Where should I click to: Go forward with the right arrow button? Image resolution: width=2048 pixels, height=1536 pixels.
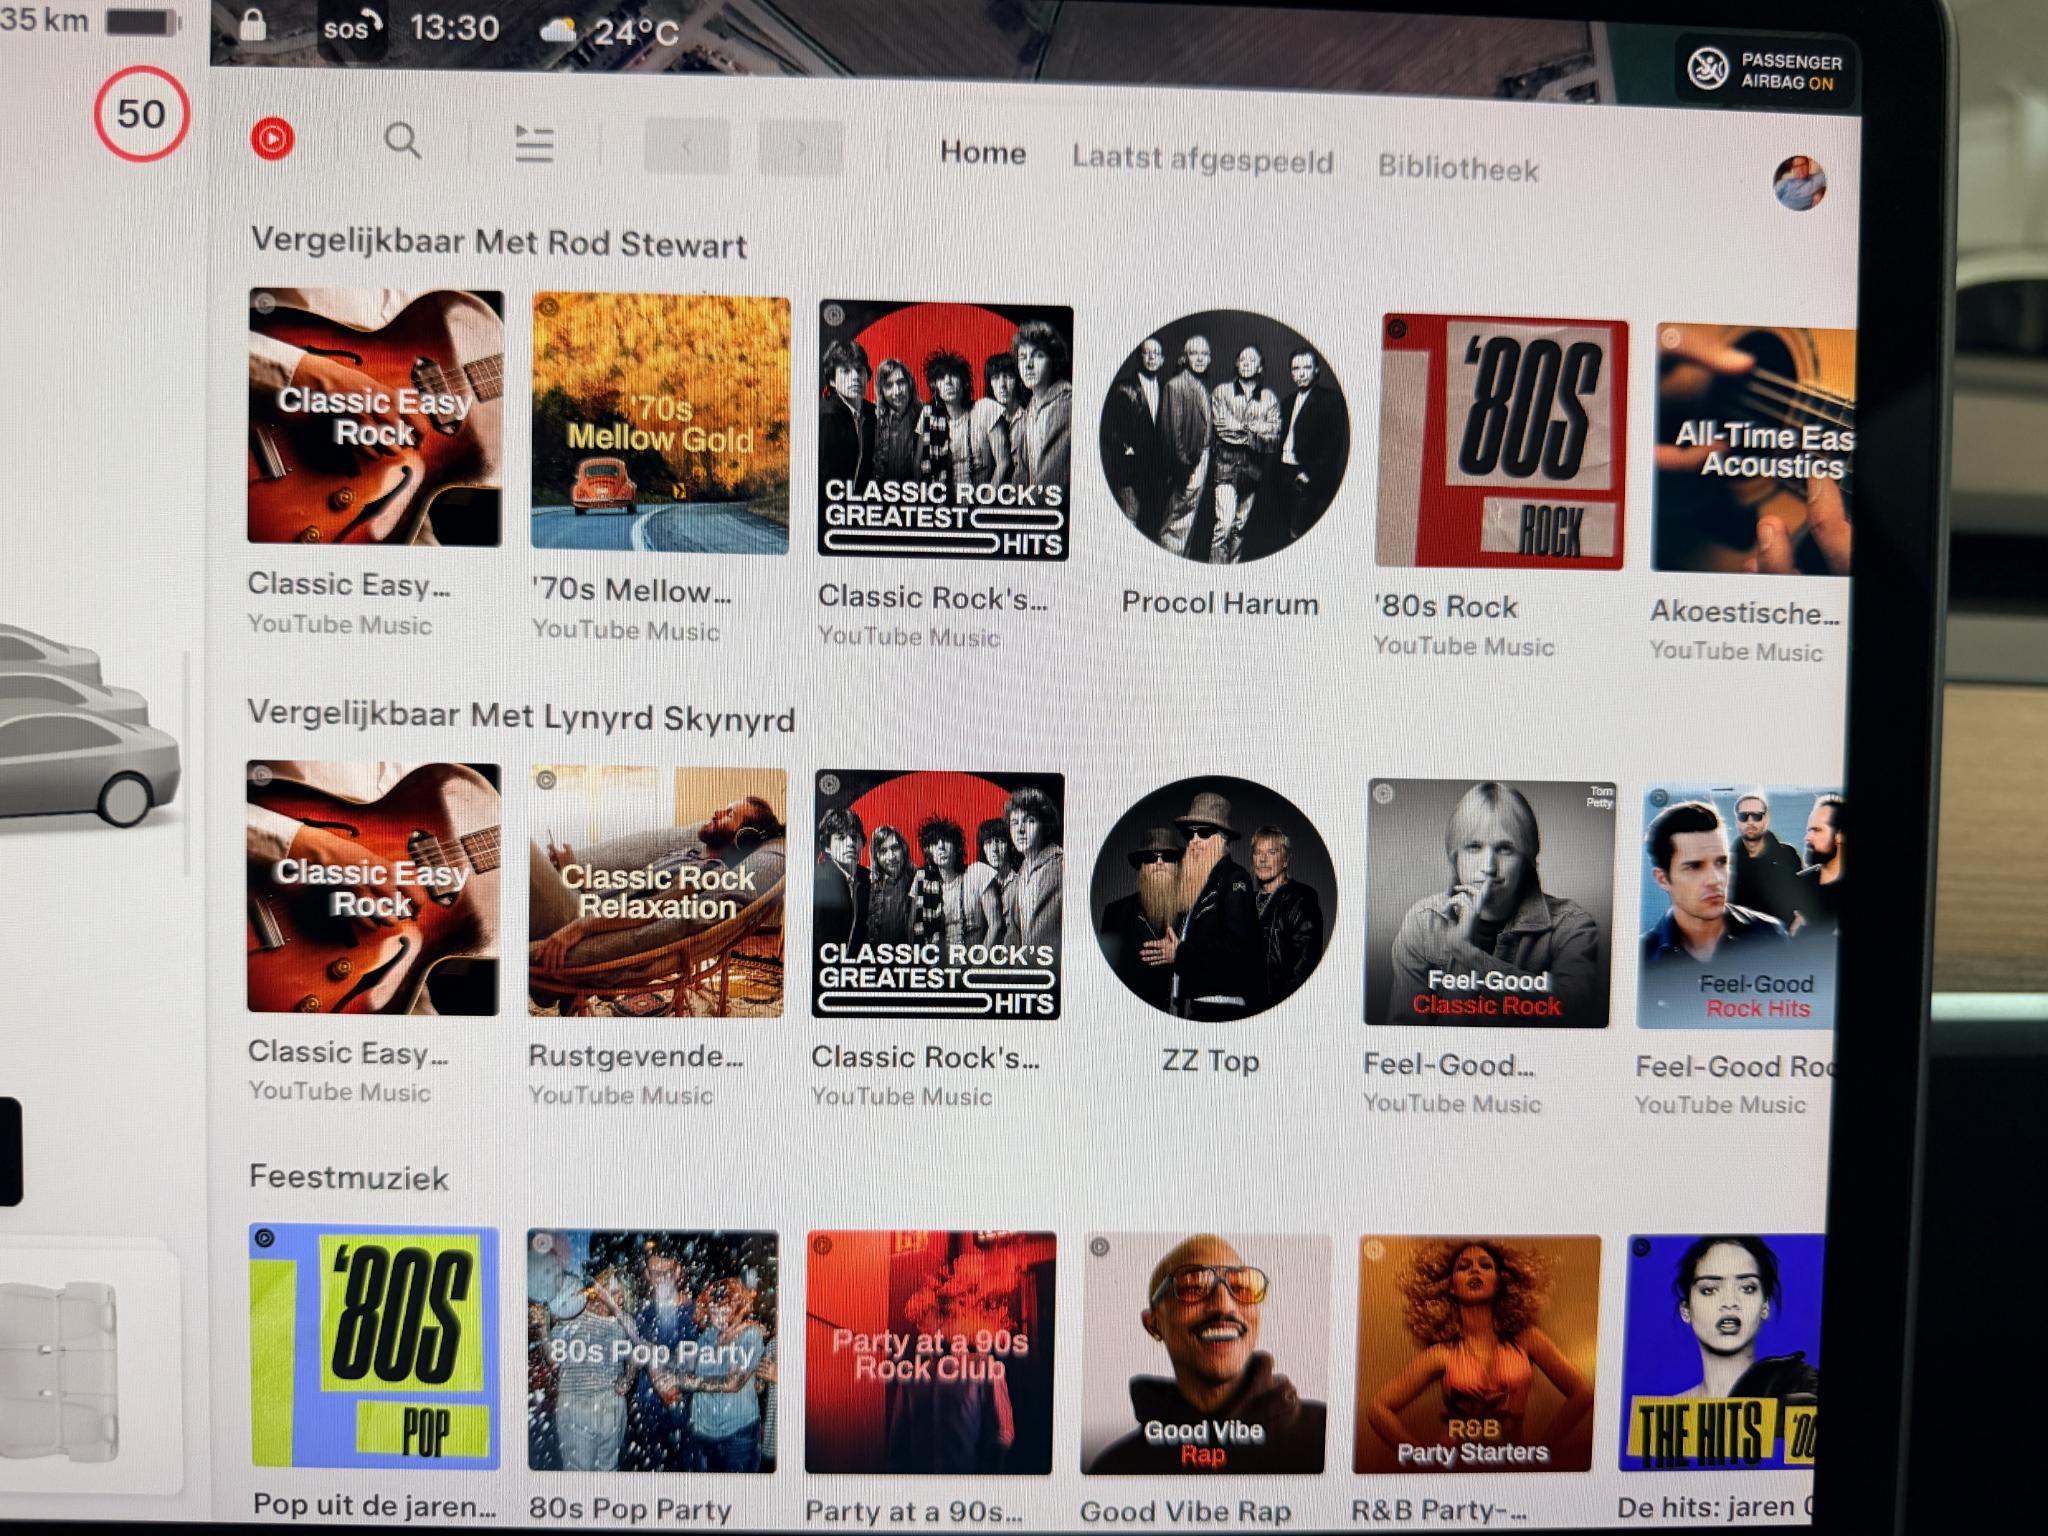pyautogui.click(x=799, y=149)
